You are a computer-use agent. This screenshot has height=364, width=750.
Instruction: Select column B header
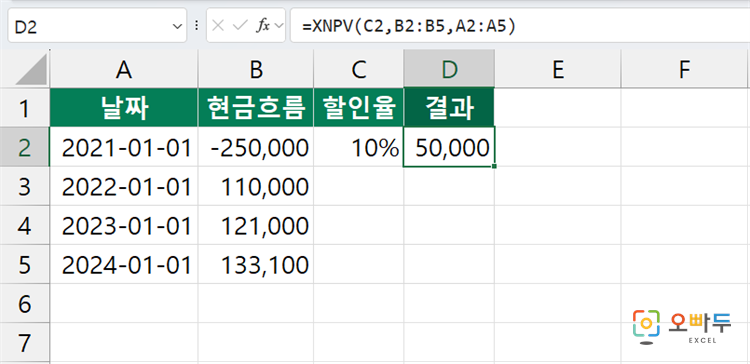256,70
